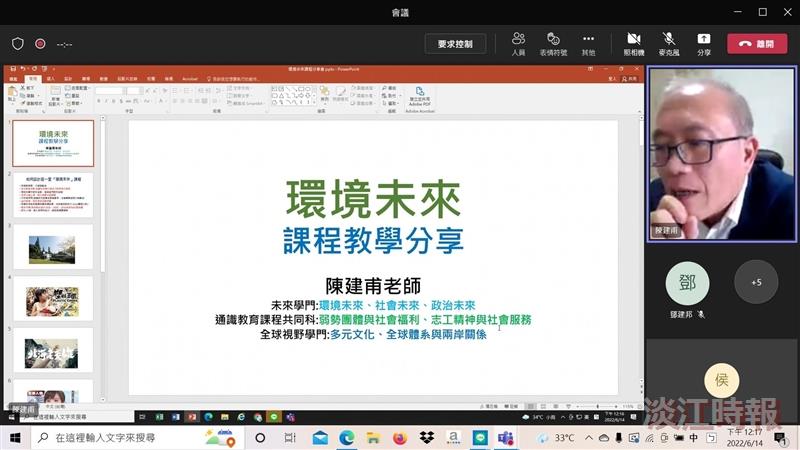Select the 陳建甫 speaker video tile
This screenshot has height=450, width=800.
[721, 154]
